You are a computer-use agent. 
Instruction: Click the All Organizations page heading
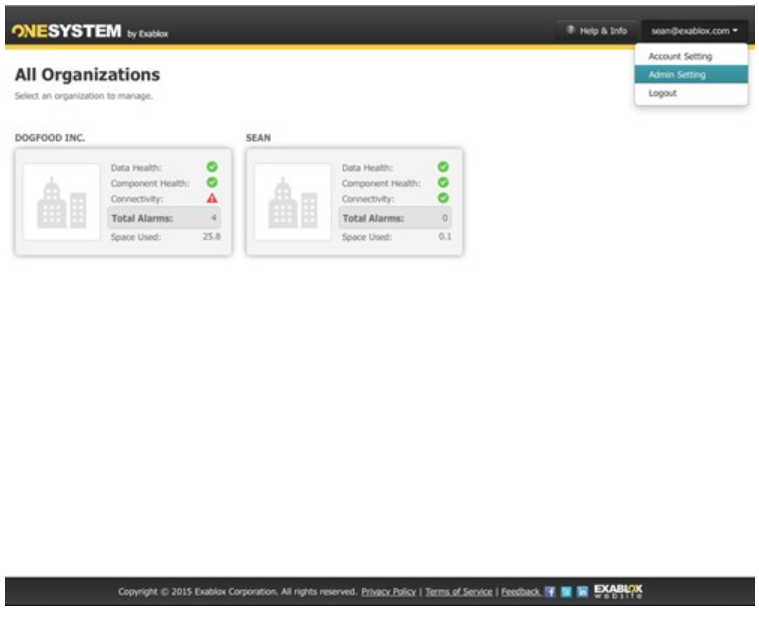click(87, 75)
